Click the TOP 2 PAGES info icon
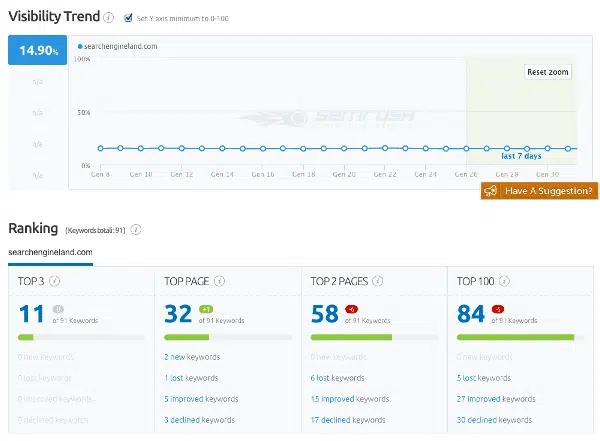This screenshot has height=441, width=600. 378,281
